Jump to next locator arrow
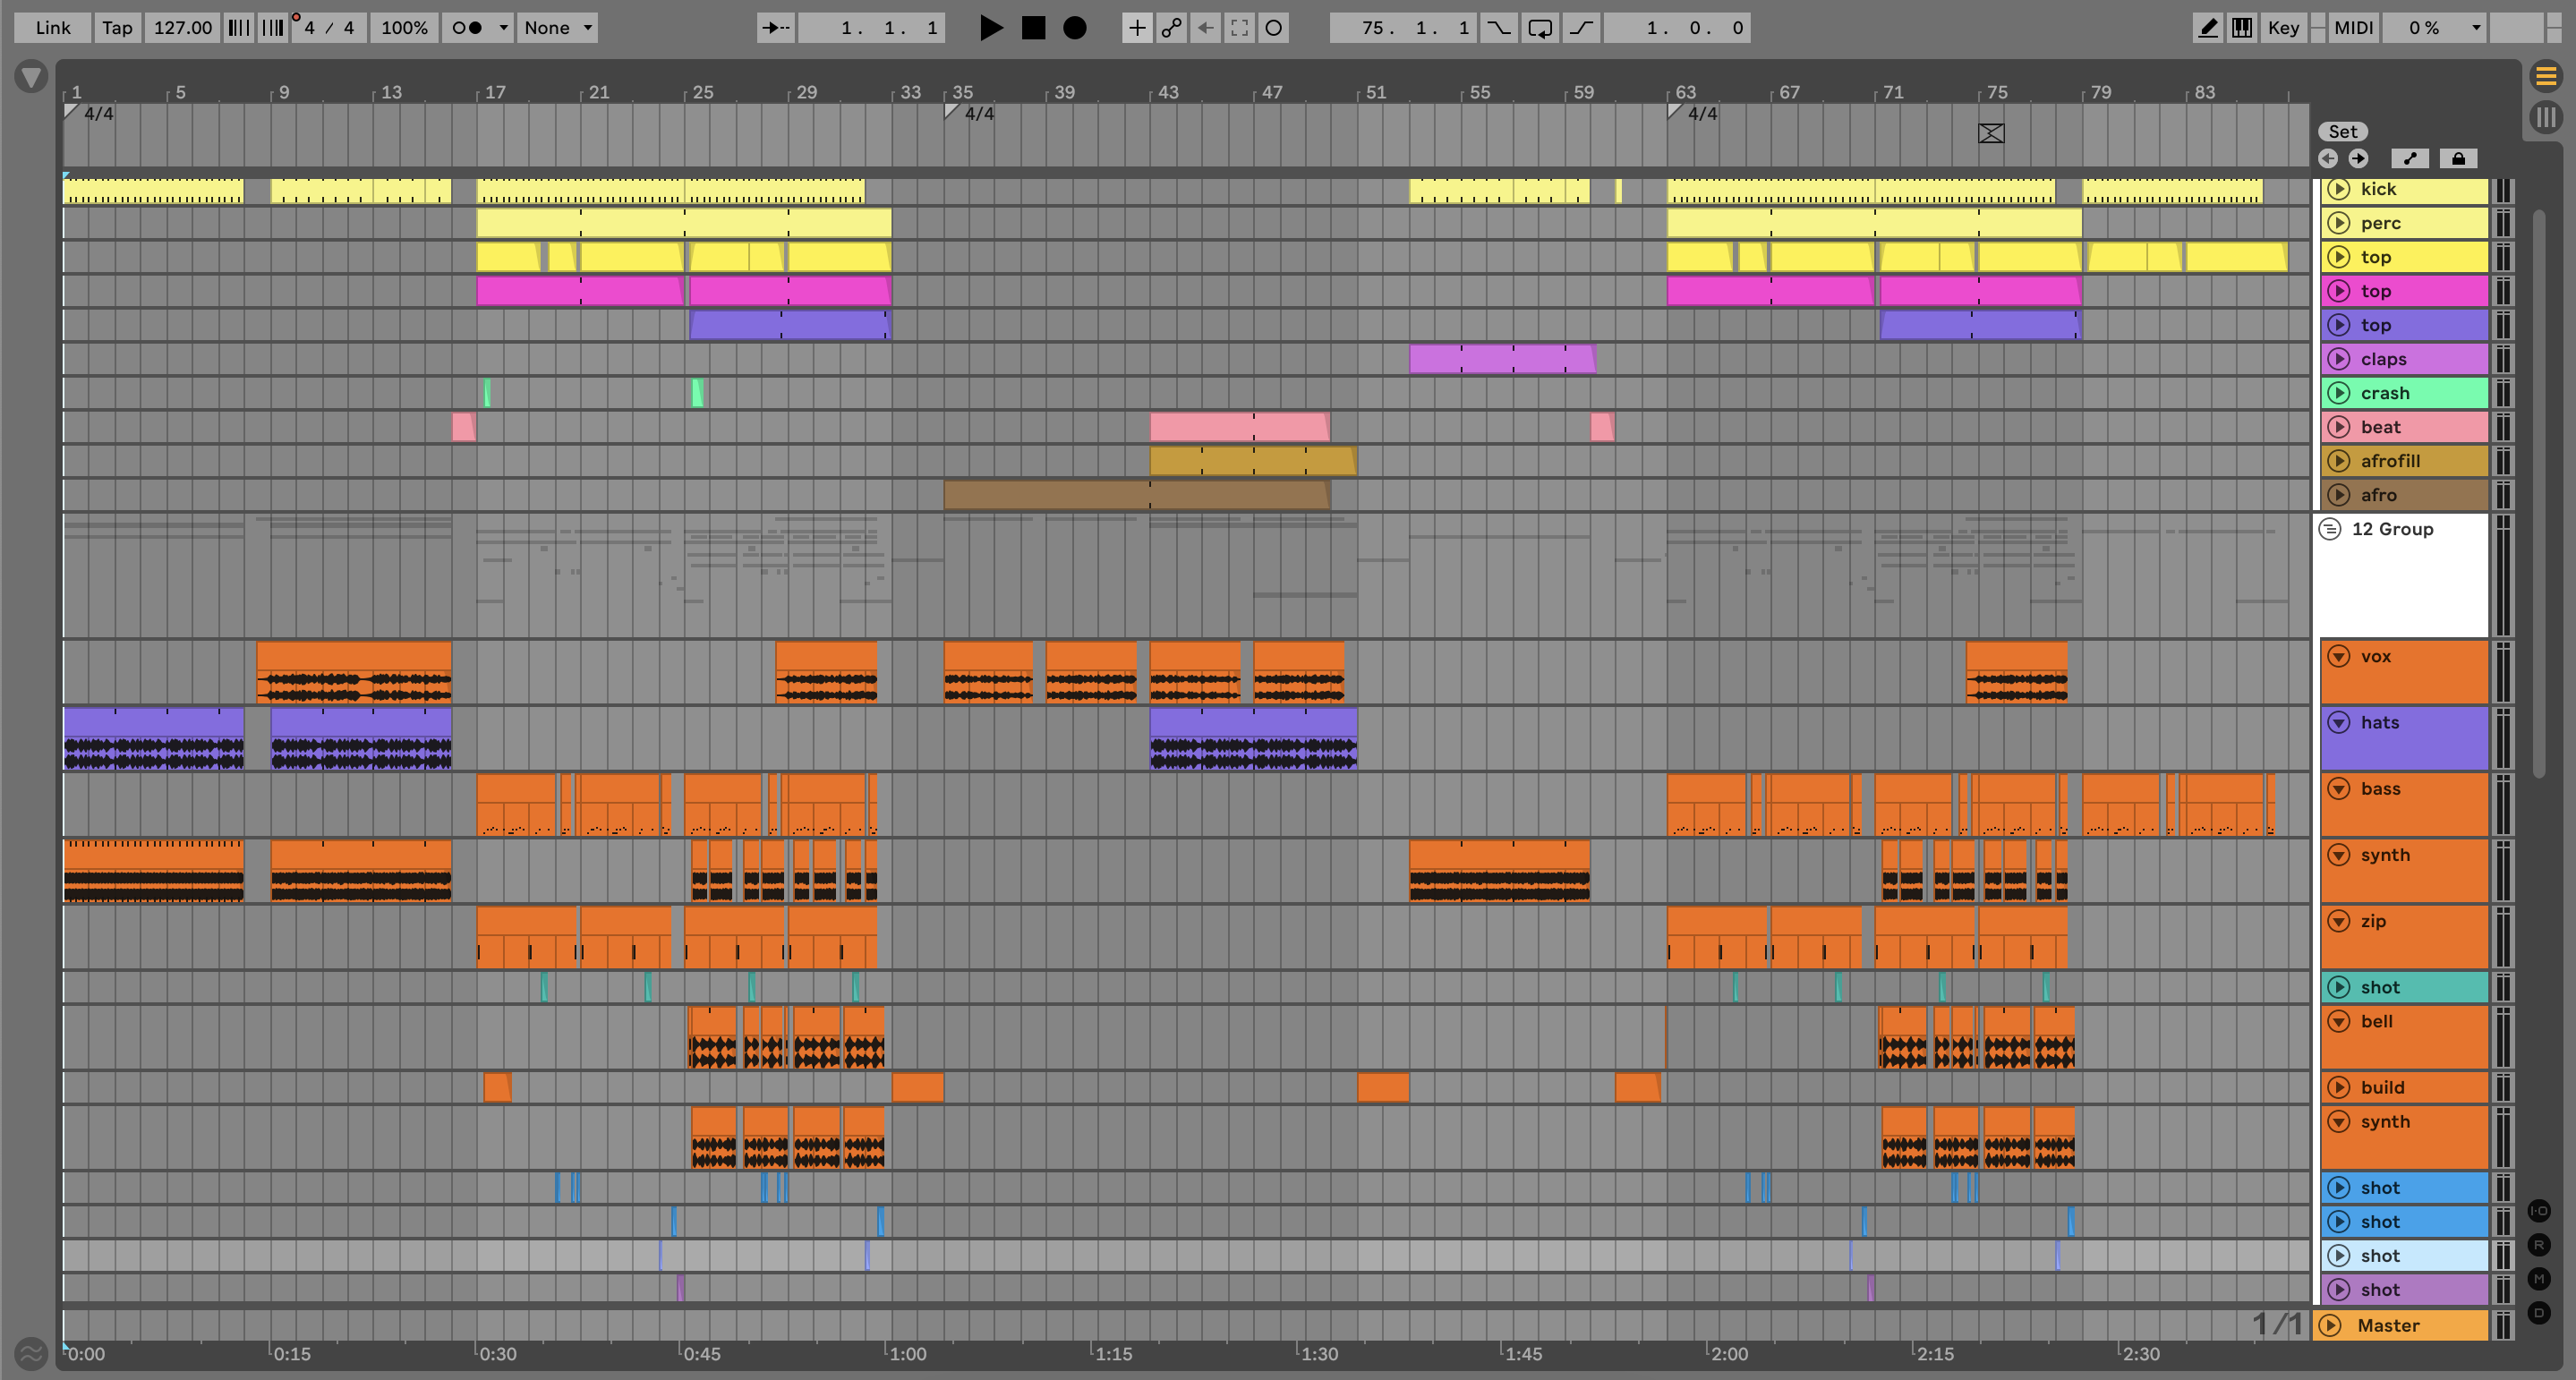 point(2358,158)
